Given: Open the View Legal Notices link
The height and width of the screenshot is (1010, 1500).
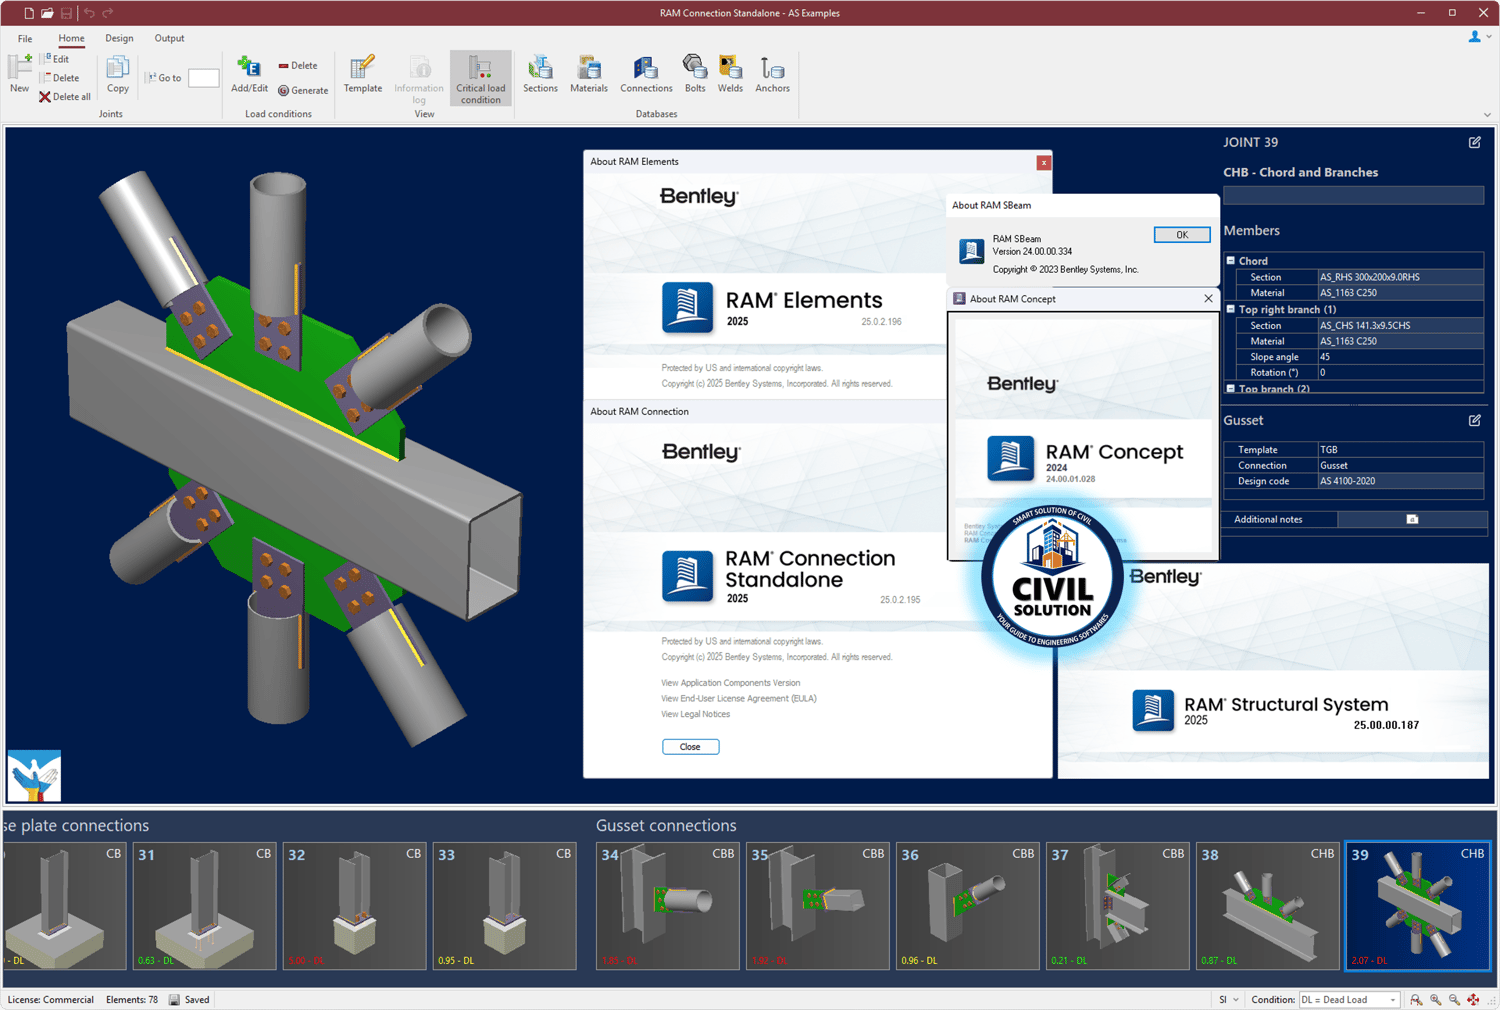Looking at the screenshot, I should click(696, 715).
